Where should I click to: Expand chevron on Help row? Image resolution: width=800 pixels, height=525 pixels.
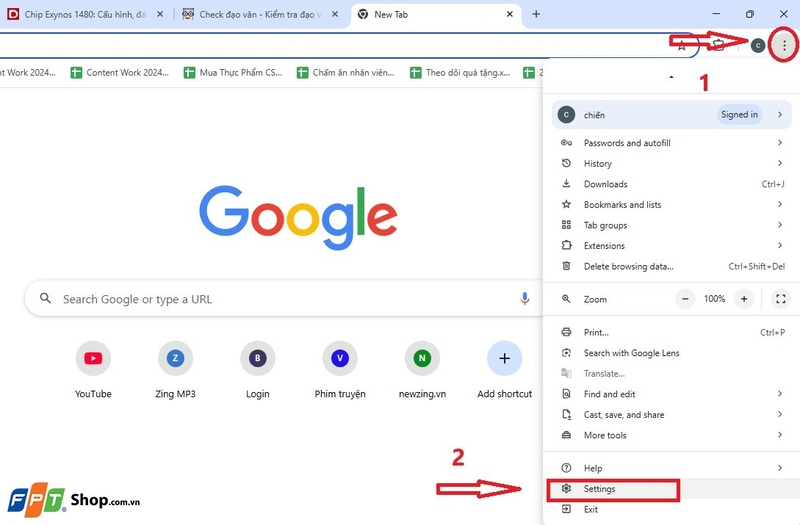[780, 468]
